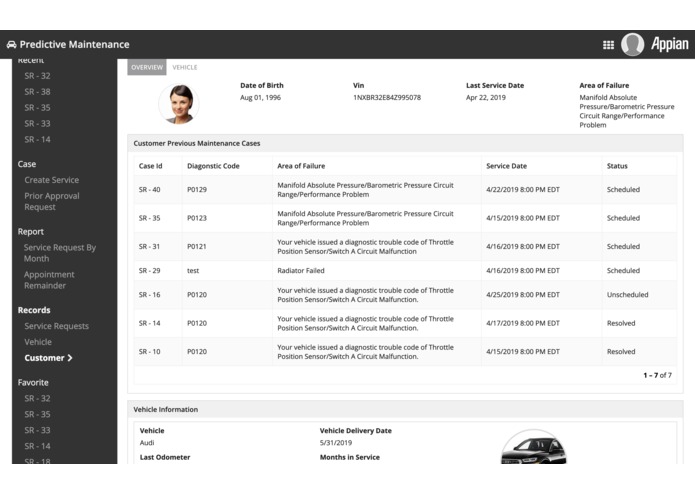695x494 pixels.
Task: Click diagnostic code P0123
Action: point(197,218)
